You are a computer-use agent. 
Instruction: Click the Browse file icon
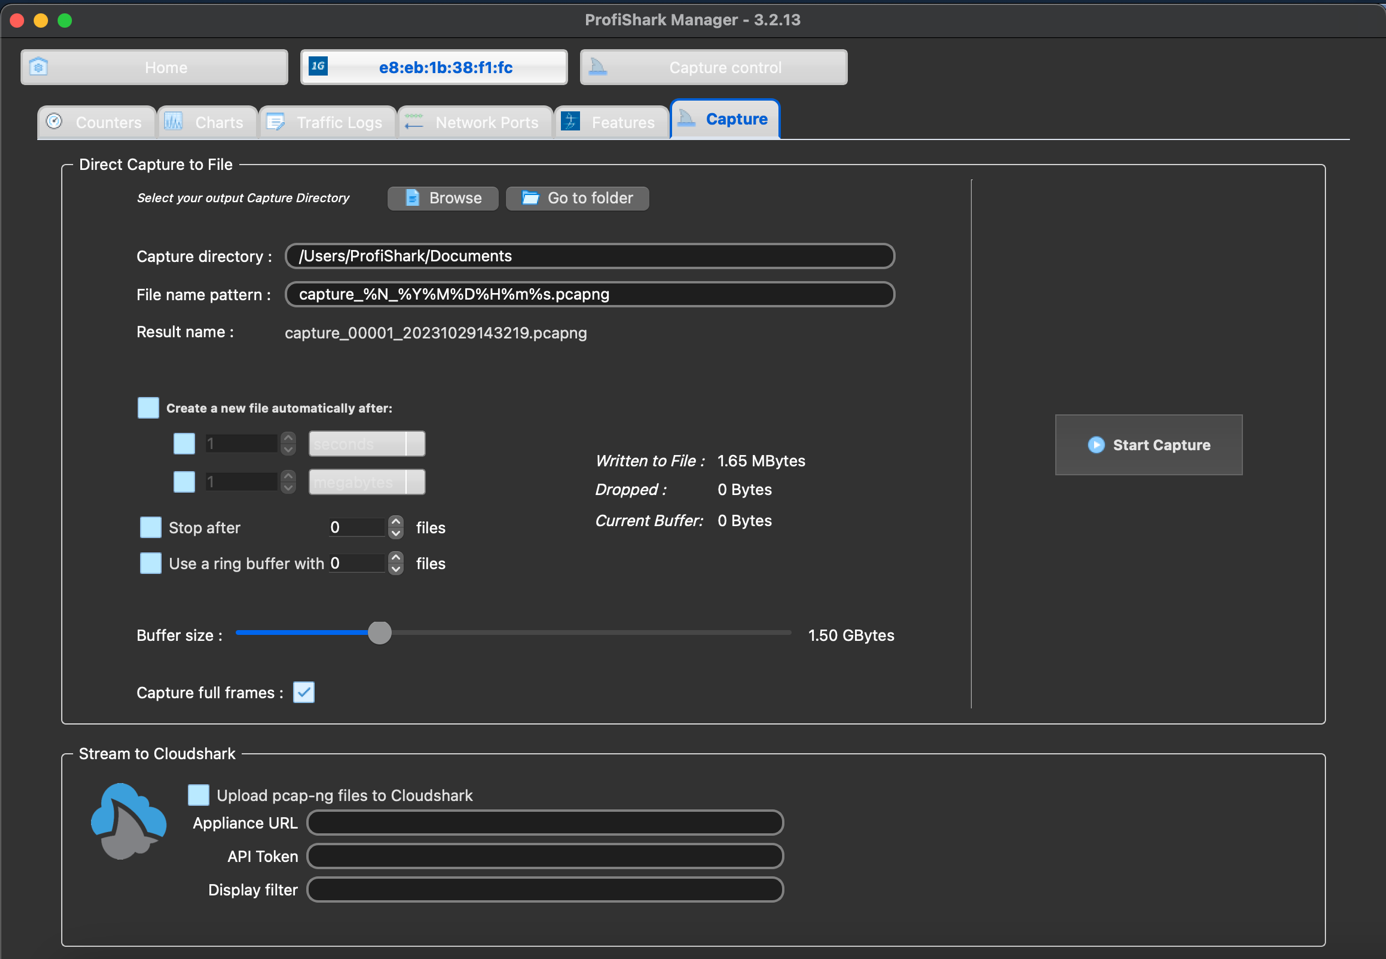pos(412,198)
